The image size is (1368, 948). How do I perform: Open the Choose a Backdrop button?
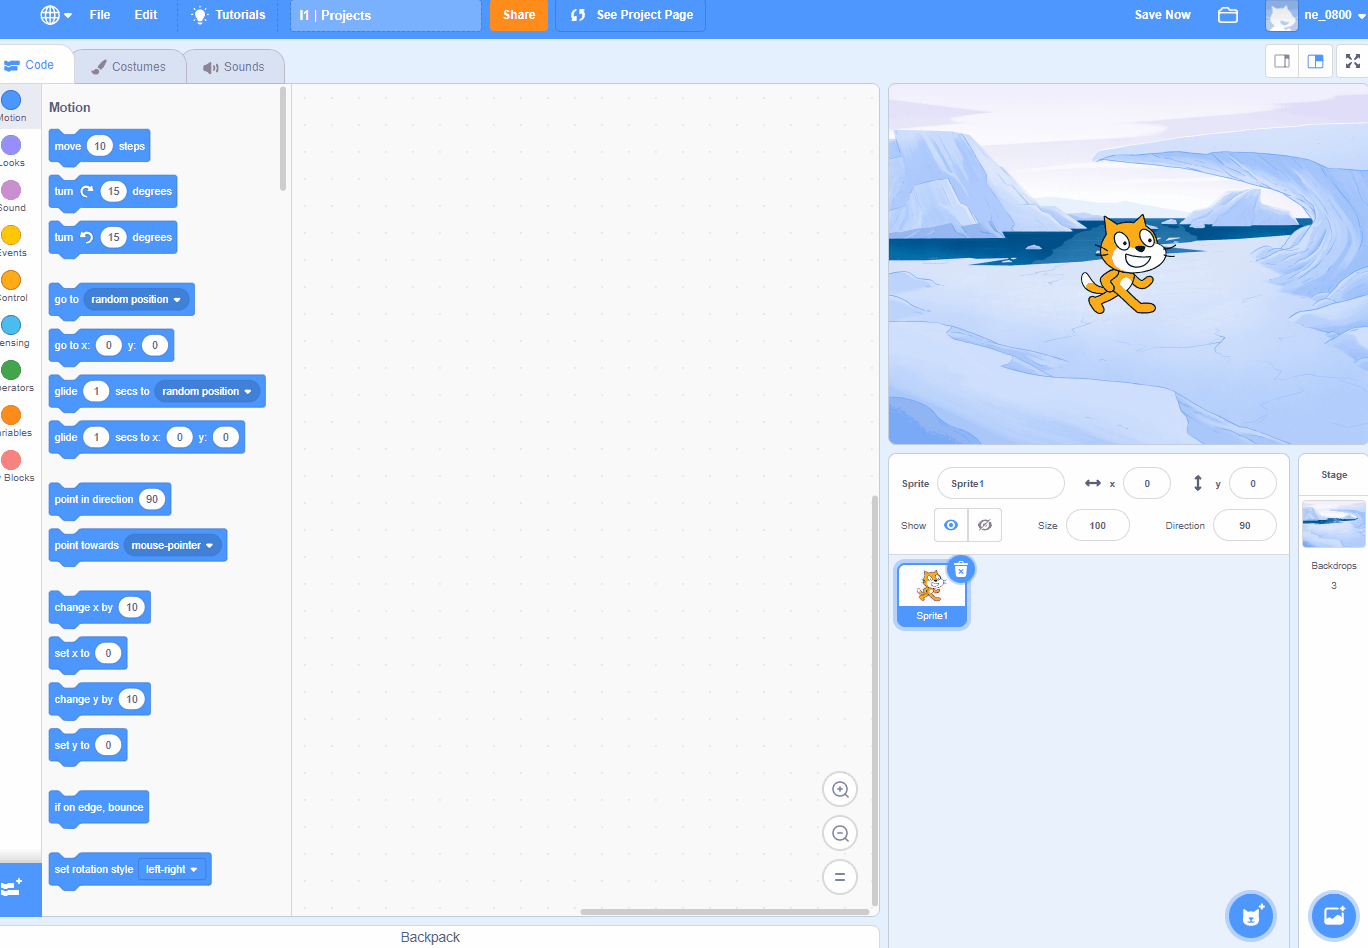(1333, 914)
